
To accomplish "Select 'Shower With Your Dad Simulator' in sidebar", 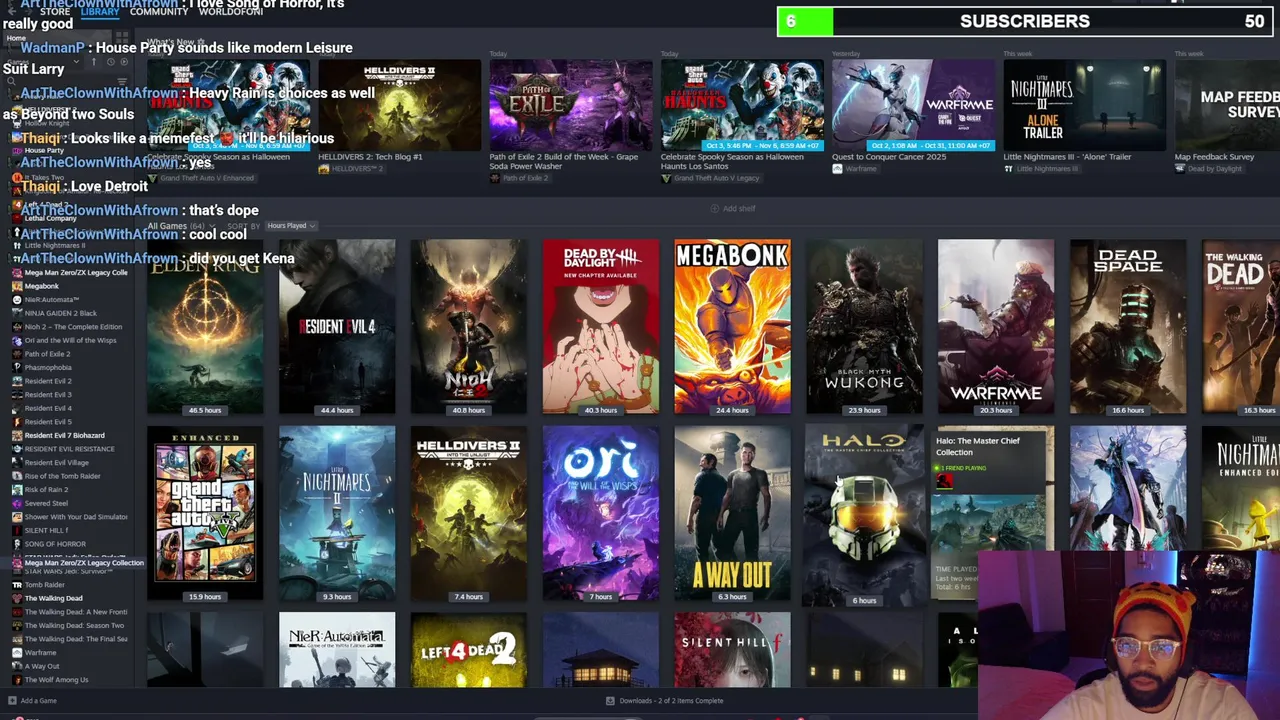I will click(x=76, y=517).
